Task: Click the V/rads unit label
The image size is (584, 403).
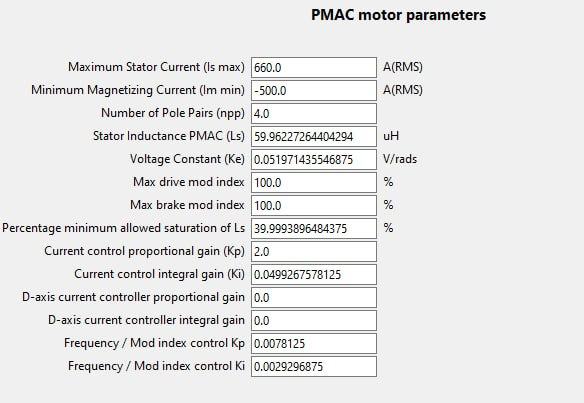Action: pyautogui.click(x=400, y=159)
